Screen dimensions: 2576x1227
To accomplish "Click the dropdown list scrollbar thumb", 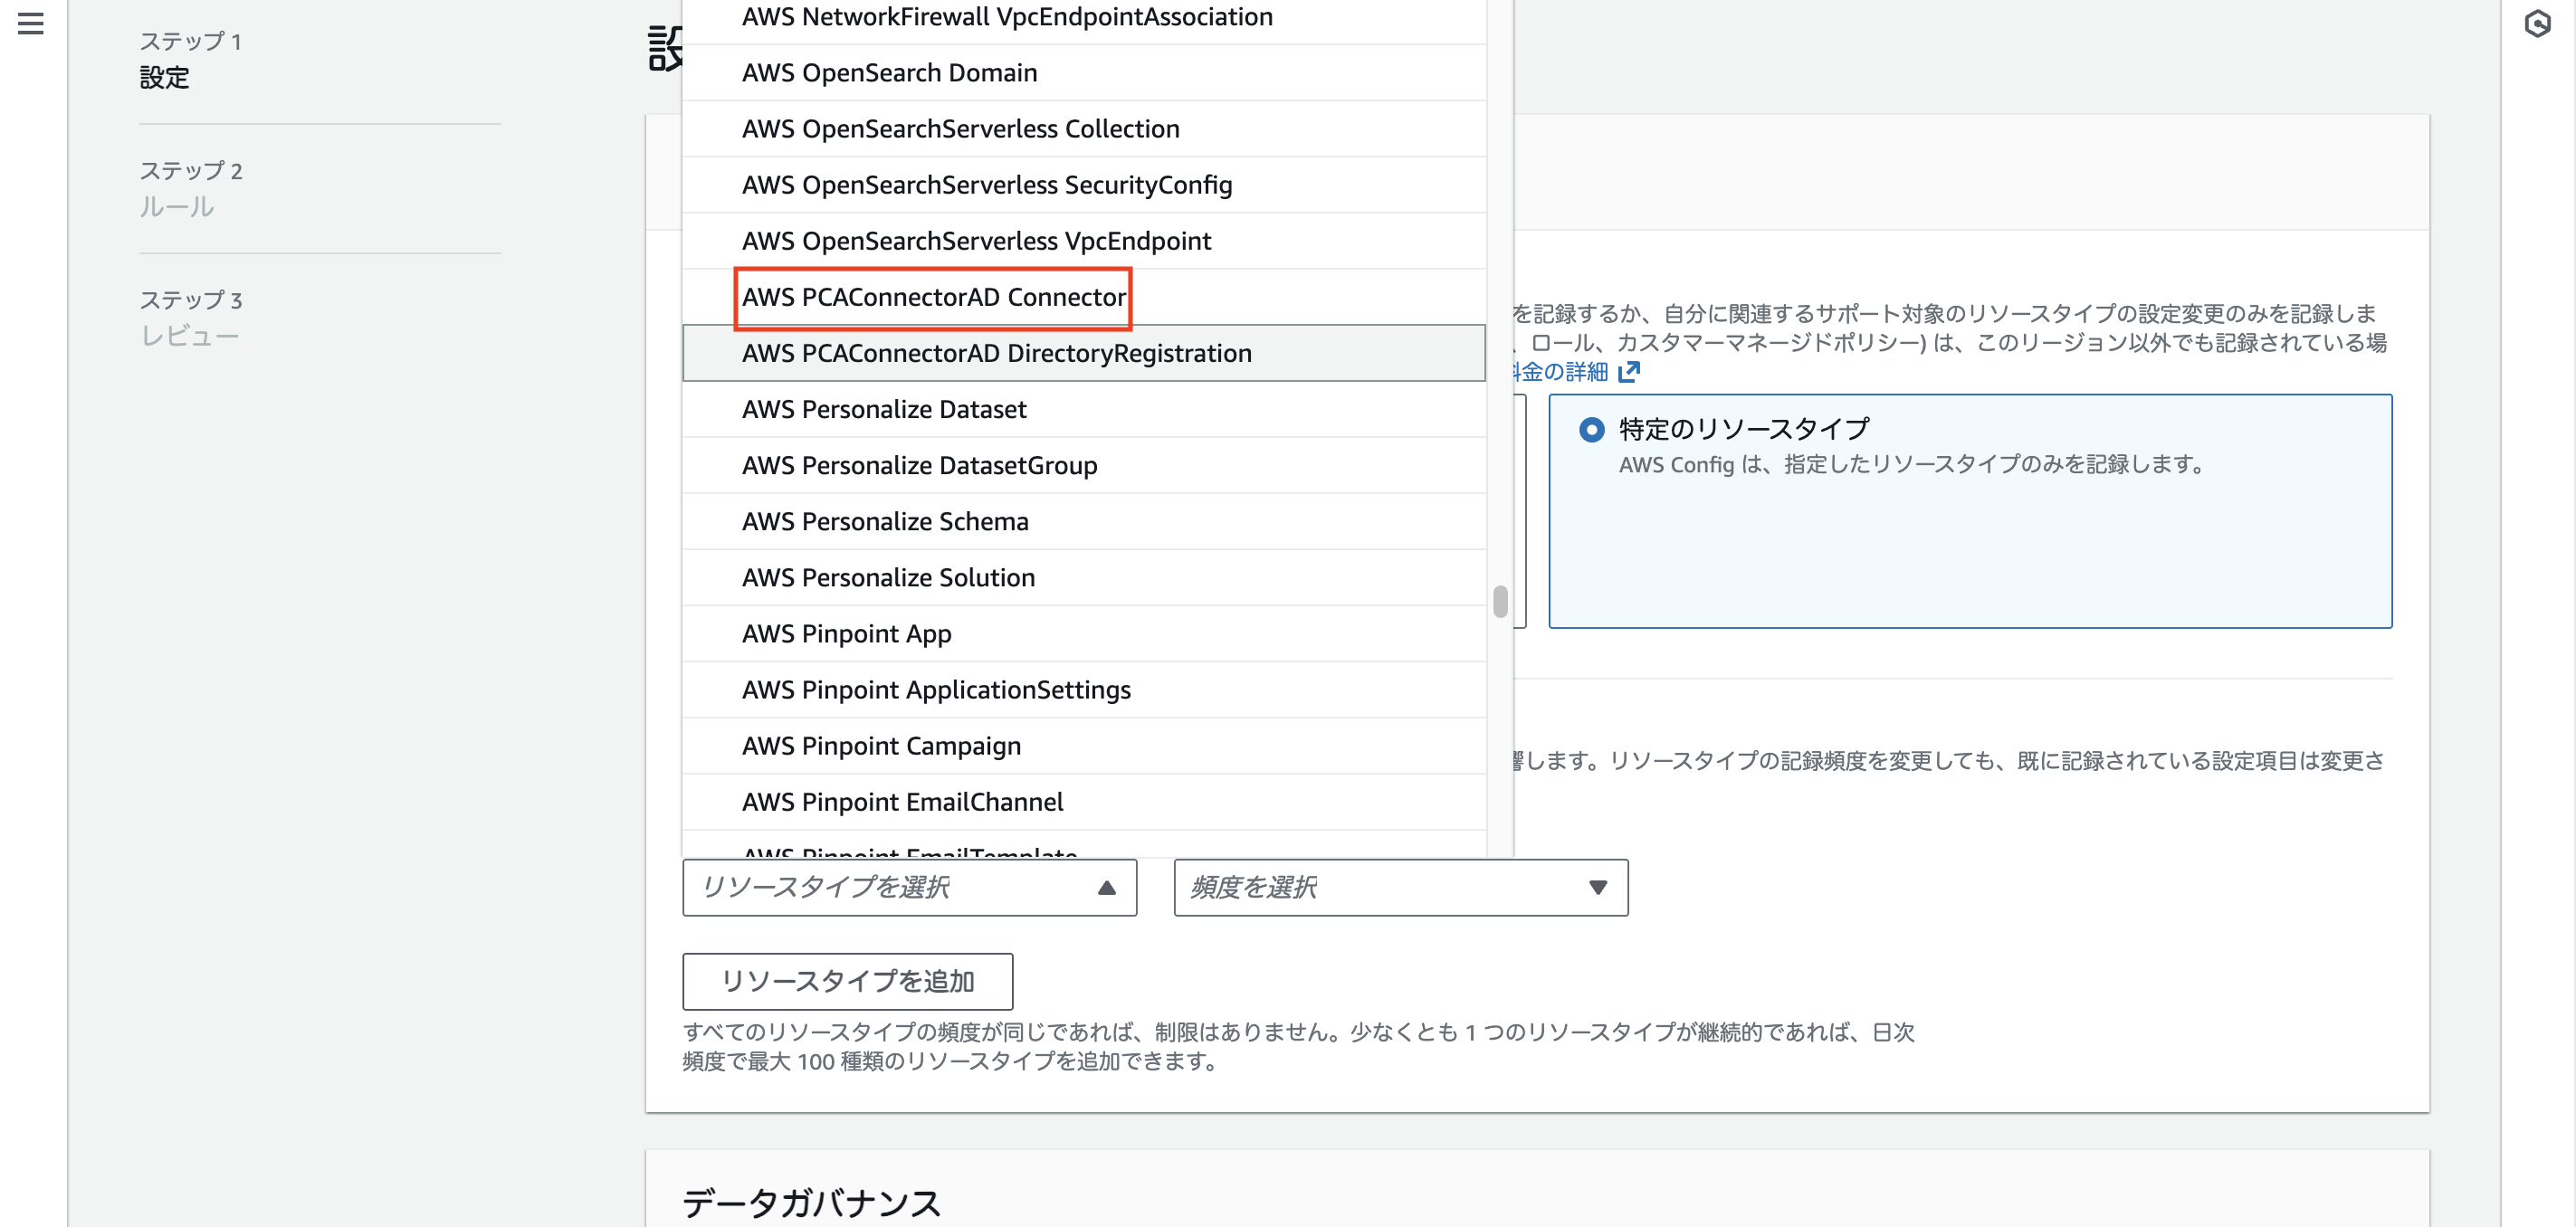I will [x=1499, y=601].
